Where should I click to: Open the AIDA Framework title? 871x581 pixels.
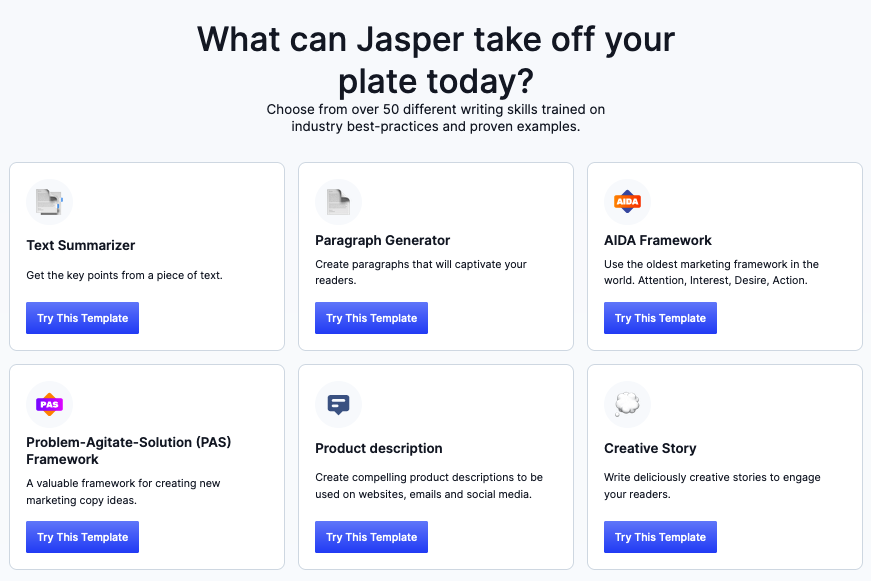658,241
